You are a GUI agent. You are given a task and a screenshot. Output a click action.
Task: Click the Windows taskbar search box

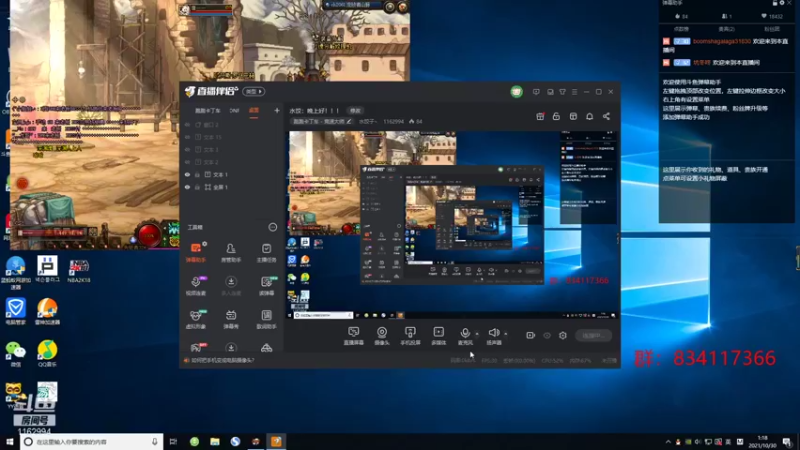point(92,442)
